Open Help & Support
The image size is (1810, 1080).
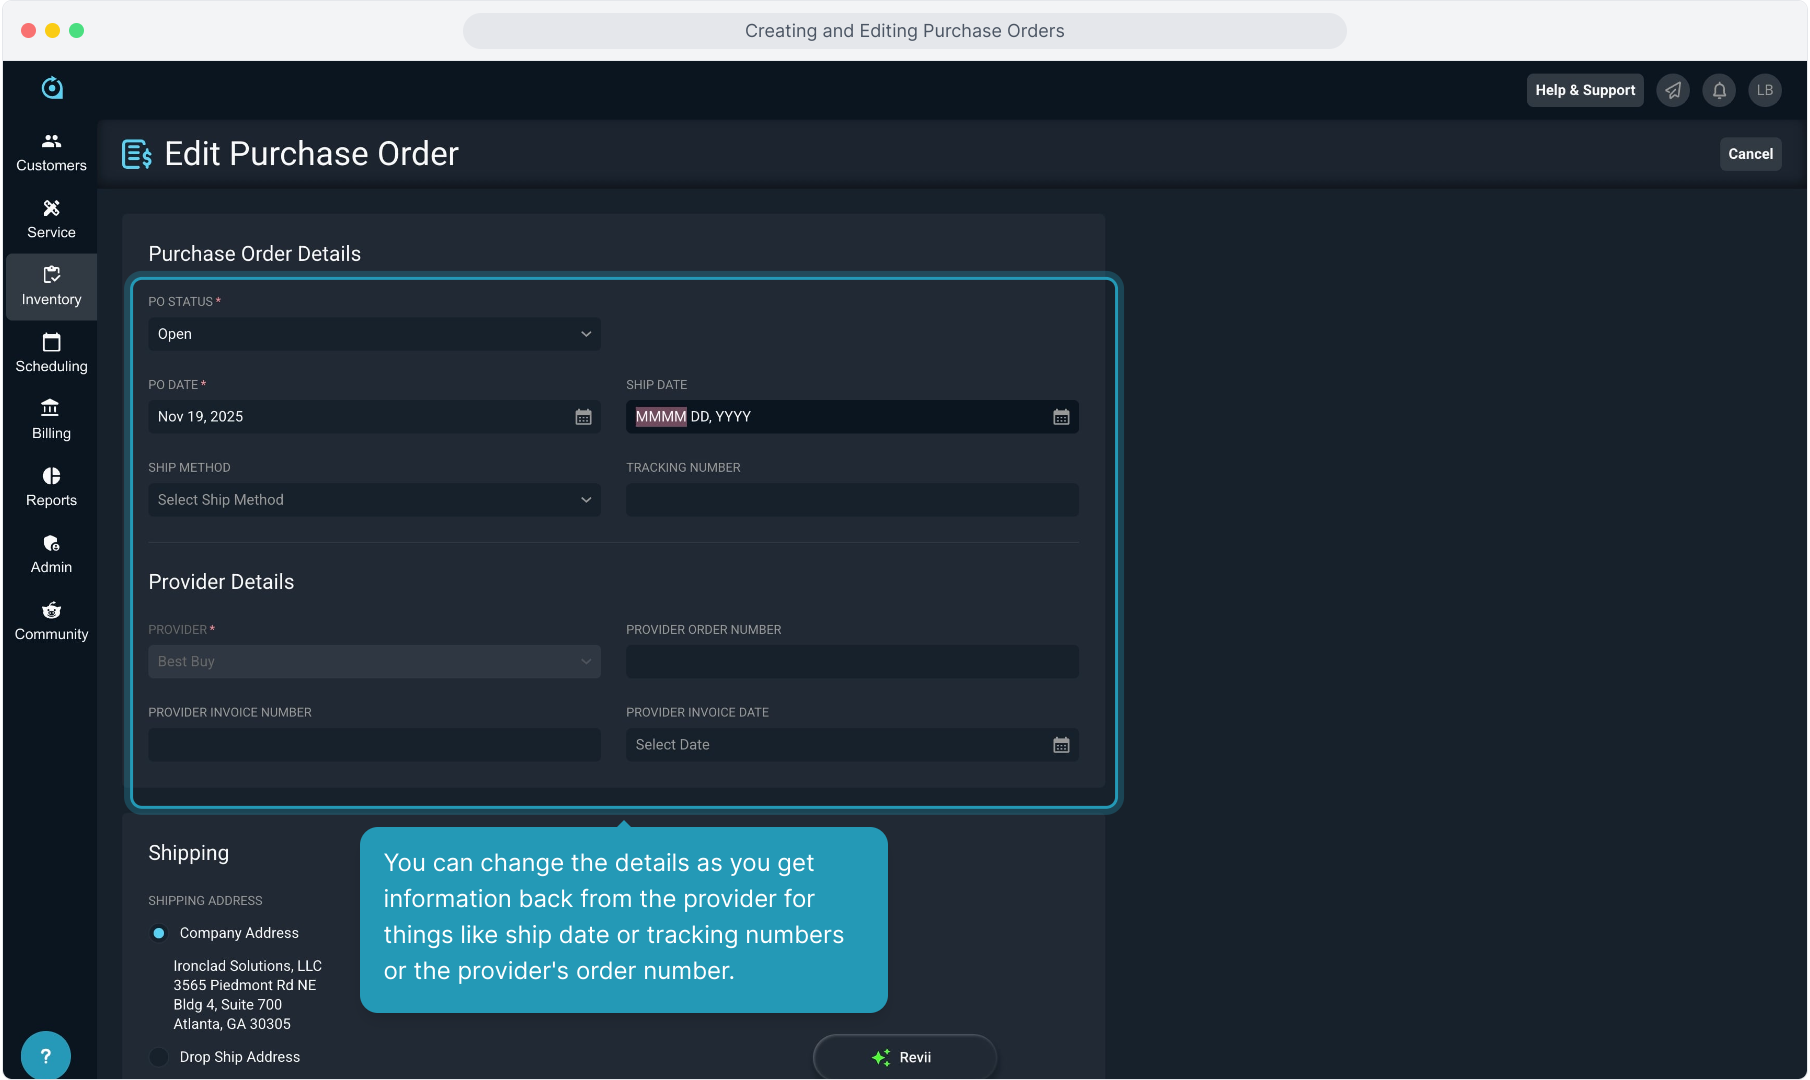coord(1585,90)
